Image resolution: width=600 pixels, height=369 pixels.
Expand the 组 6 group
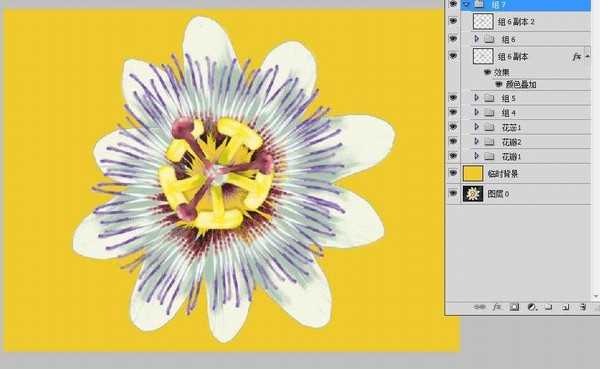(476, 39)
